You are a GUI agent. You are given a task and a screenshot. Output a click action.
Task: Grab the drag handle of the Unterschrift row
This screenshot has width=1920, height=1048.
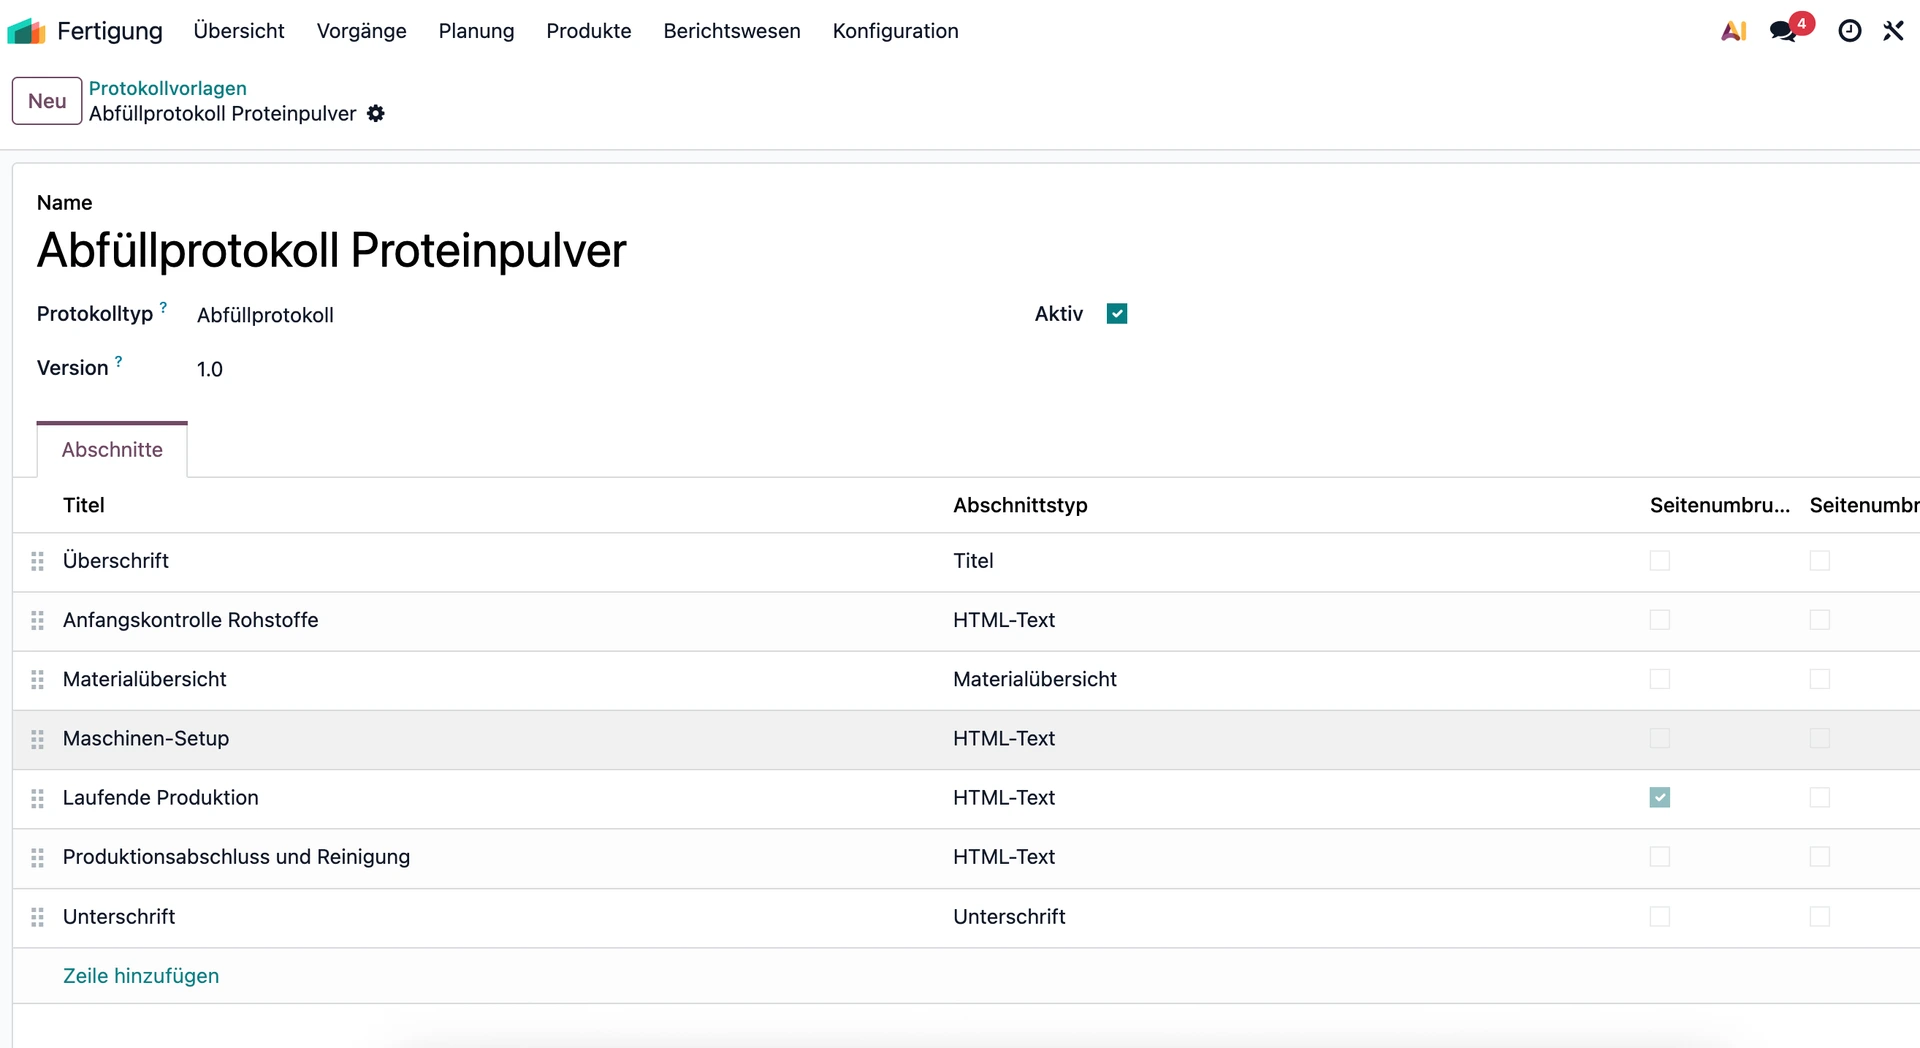38,917
